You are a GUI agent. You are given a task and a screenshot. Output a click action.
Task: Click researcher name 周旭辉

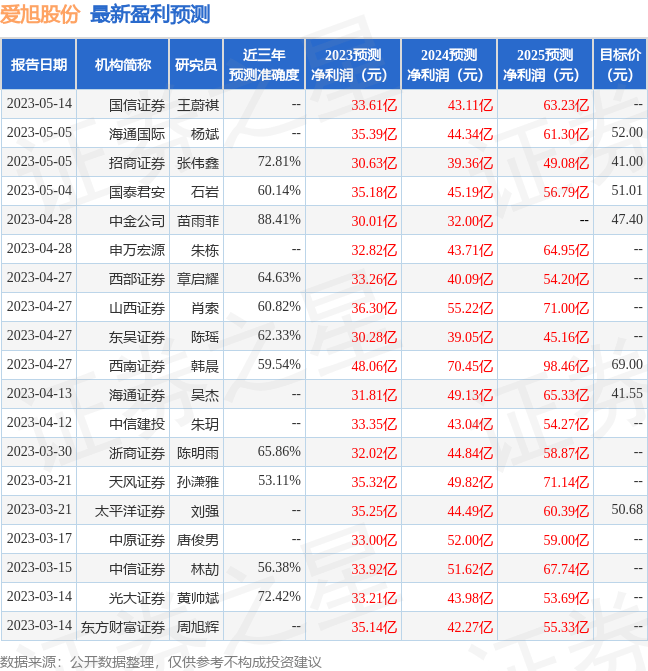coord(198,627)
